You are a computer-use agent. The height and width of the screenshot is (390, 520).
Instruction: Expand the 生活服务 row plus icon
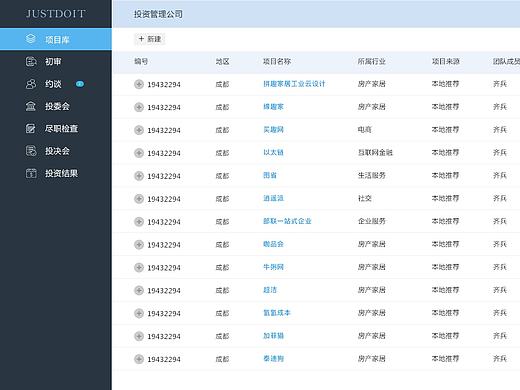click(x=139, y=176)
